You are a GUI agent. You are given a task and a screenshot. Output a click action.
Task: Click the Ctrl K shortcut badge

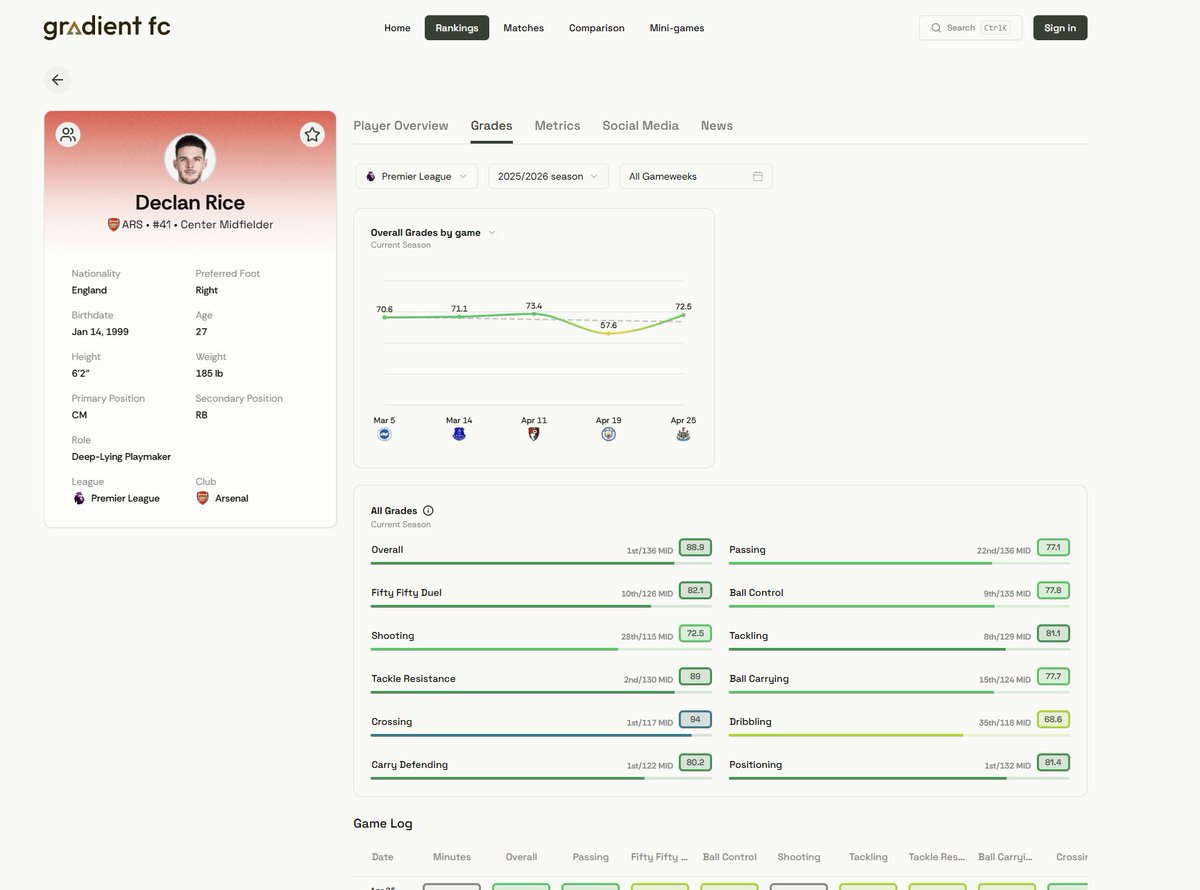click(x=995, y=28)
